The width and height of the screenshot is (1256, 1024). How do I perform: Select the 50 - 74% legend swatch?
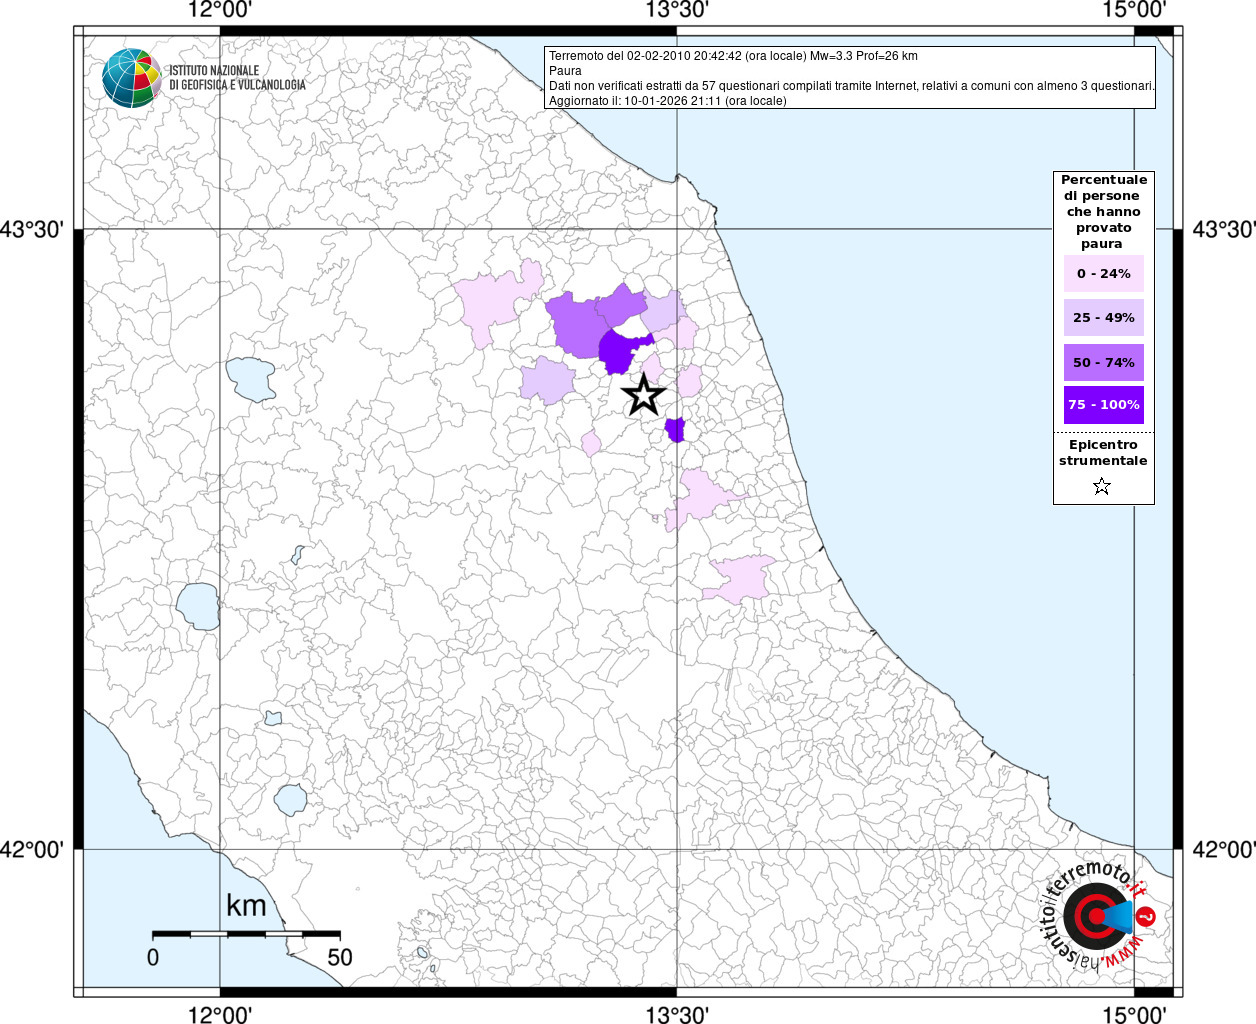pyautogui.click(x=1103, y=362)
